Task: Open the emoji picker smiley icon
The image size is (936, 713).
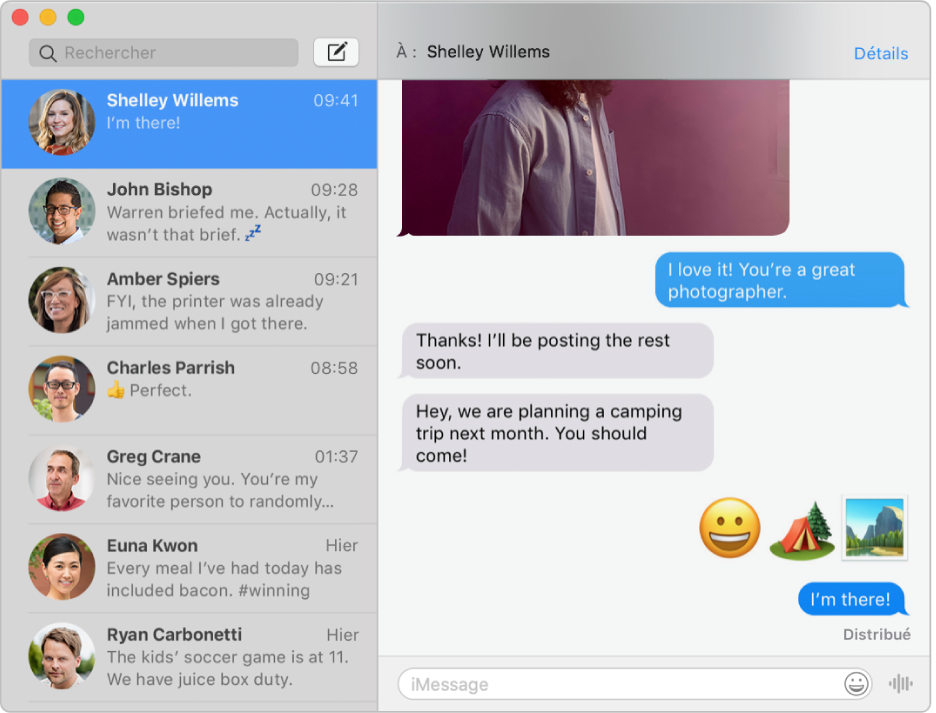Action: (856, 683)
